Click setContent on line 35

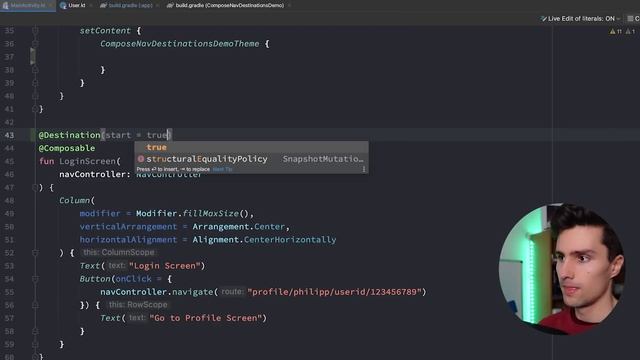[x=105, y=31]
